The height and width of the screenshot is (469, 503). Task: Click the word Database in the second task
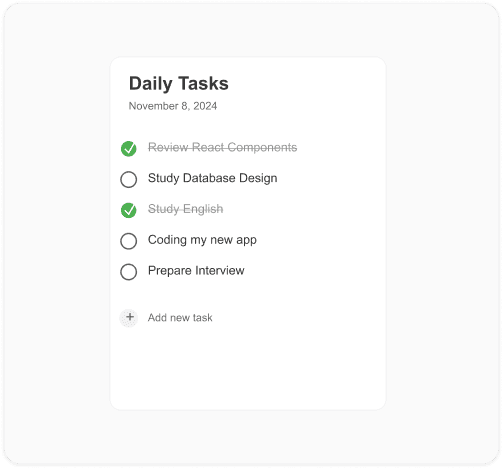[x=209, y=178]
